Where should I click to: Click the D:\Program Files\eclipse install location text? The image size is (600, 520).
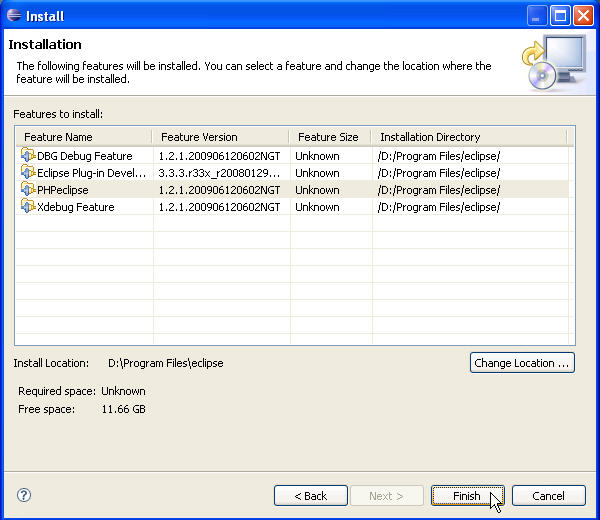click(x=166, y=363)
